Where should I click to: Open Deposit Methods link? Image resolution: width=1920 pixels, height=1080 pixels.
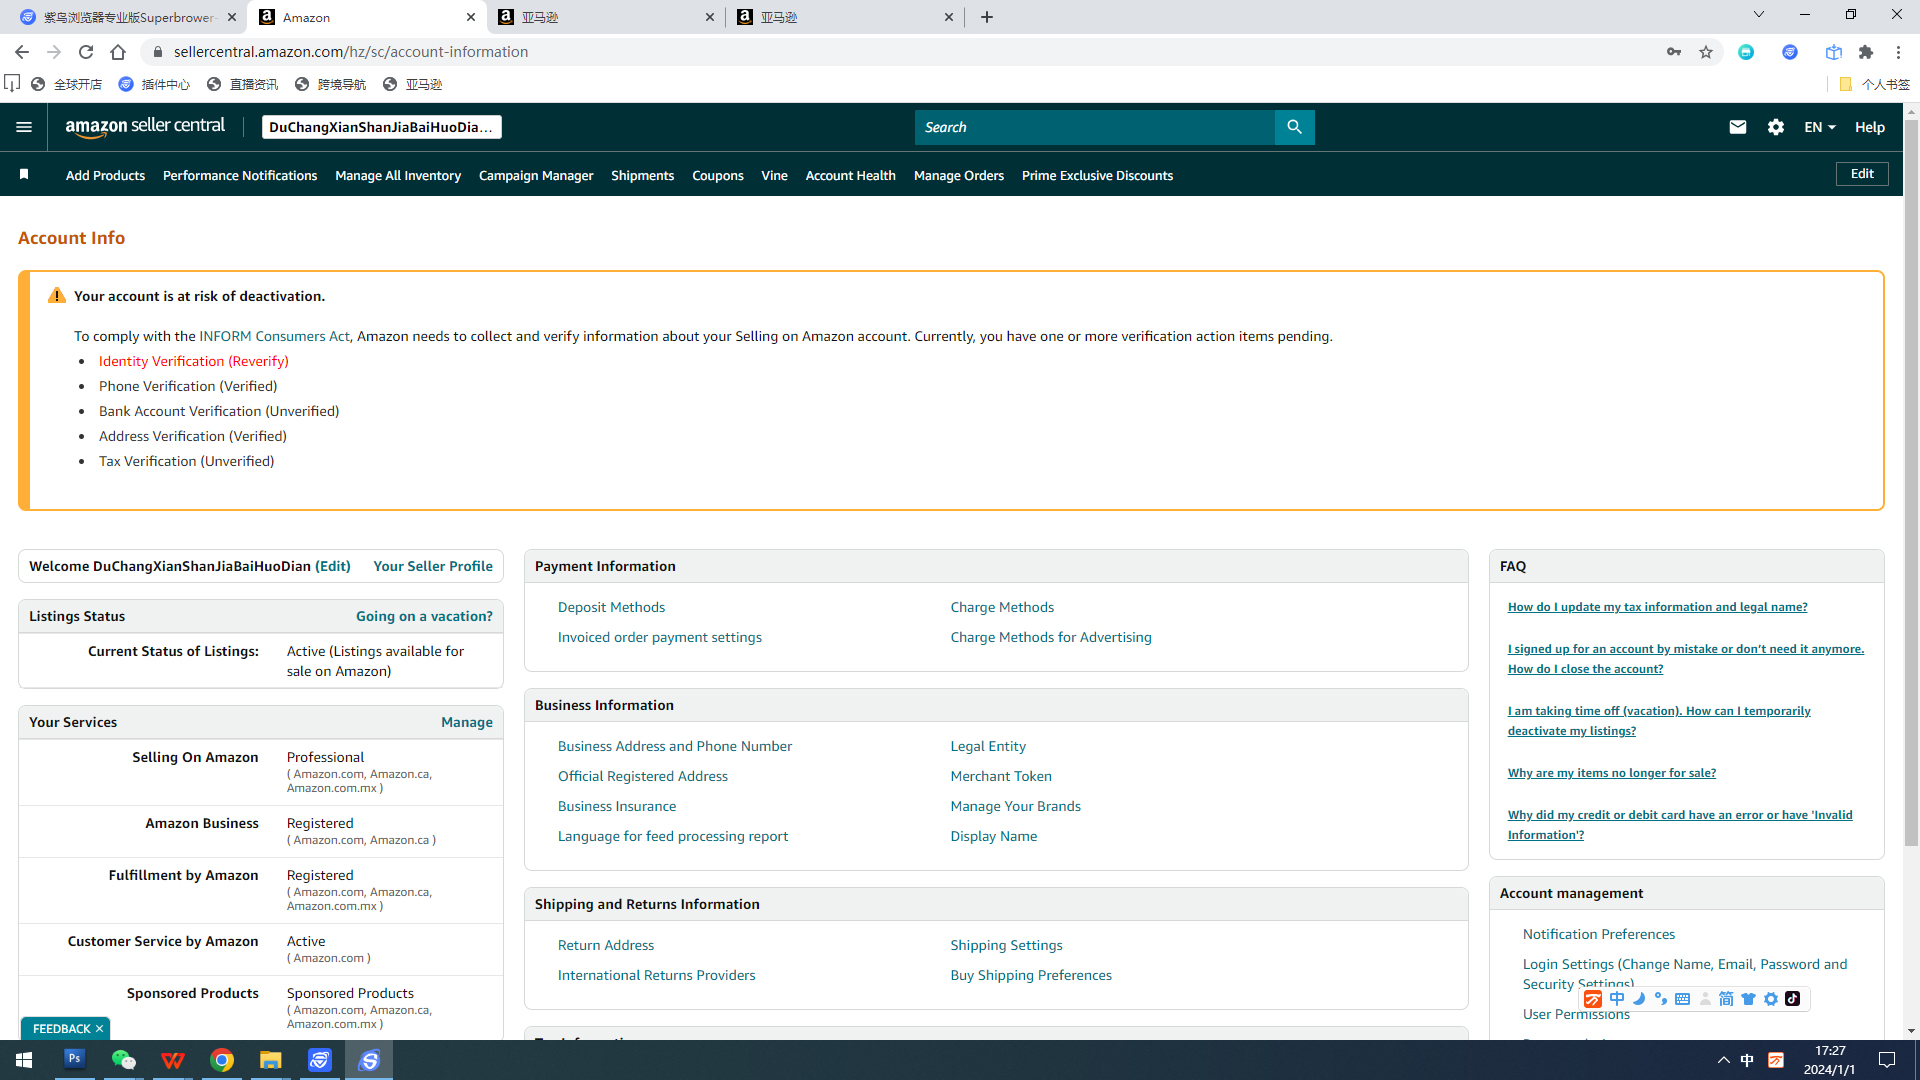[x=611, y=607]
